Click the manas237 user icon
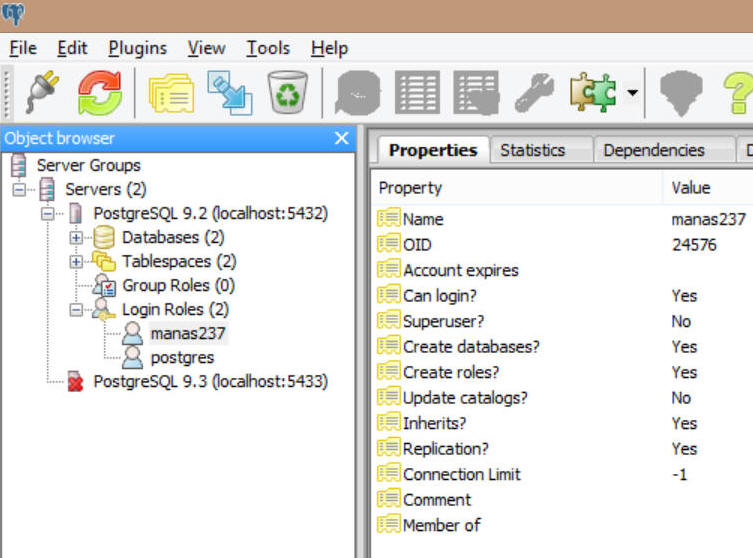Viewport: 753px width, 558px height. (x=132, y=333)
